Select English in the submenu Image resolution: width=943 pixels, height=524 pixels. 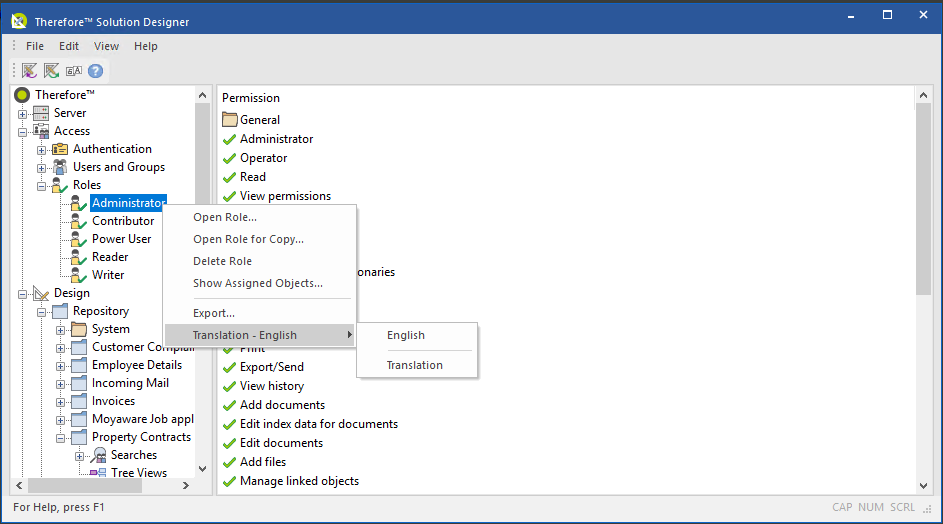[417, 335]
